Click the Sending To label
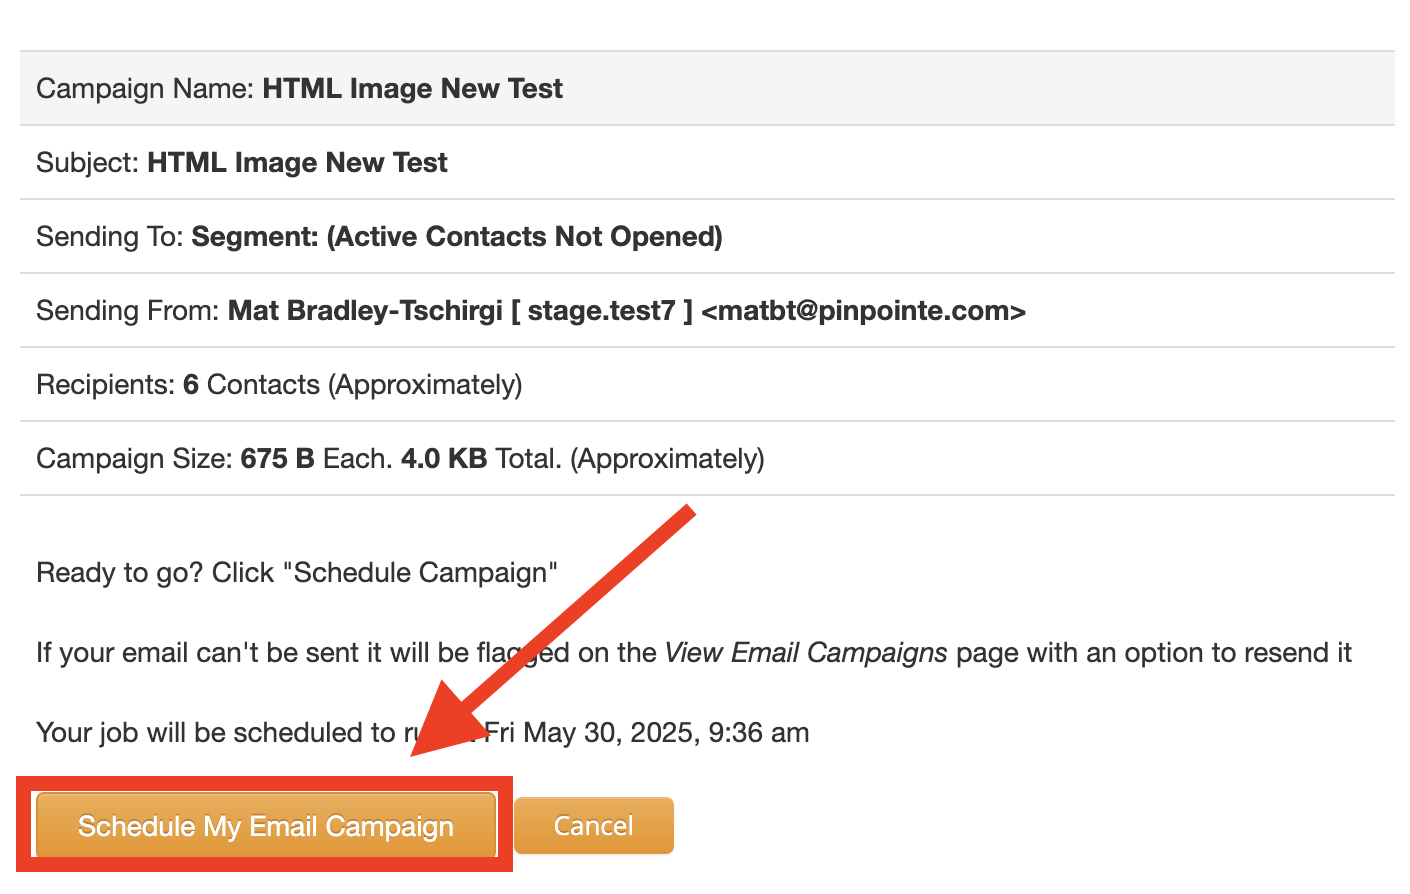 pyautogui.click(x=110, y=237)
